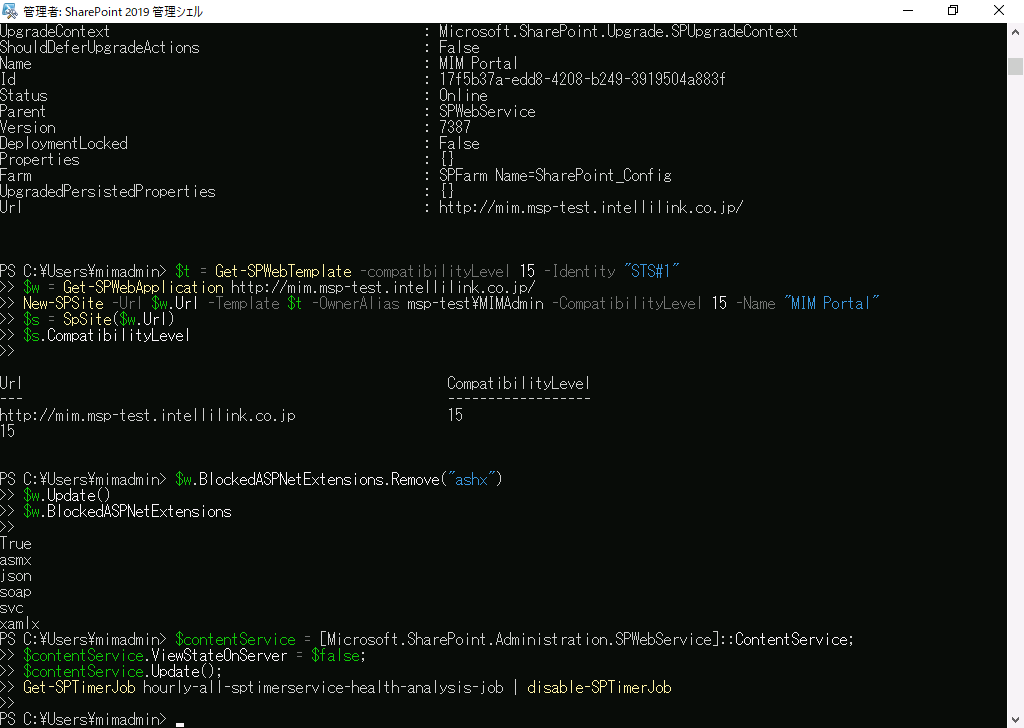Minimize the SharePoint 2019 shell window
This screenshot has width=1024, height=728.
pyautogui.click(x=908, y=10)
